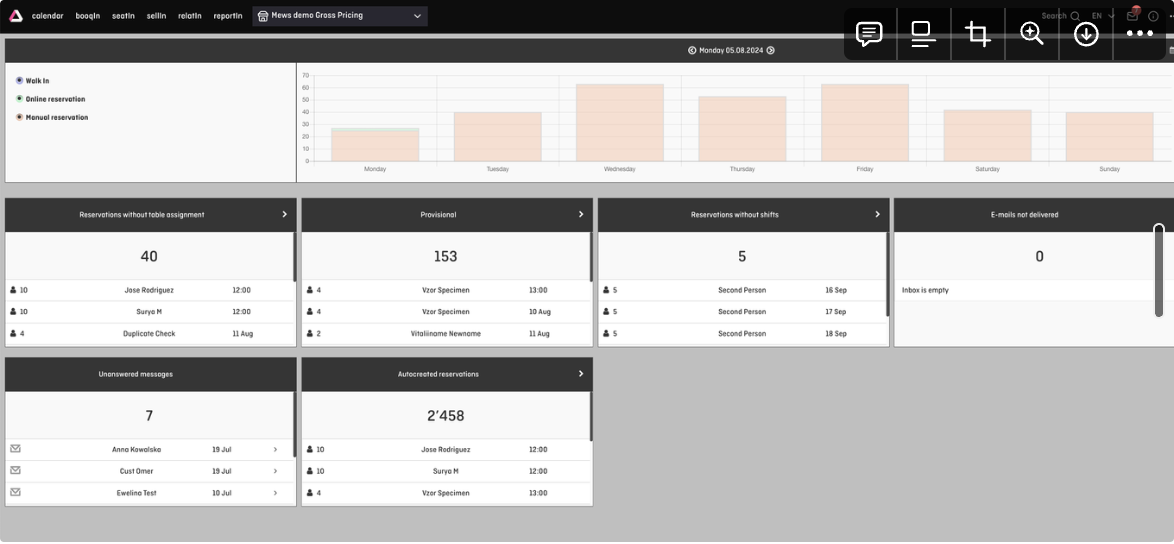The width and height of the screenshot is (1174, 544).
Task: Open the three-dots more options in overlay toolbar
Action: (1140, 34)
